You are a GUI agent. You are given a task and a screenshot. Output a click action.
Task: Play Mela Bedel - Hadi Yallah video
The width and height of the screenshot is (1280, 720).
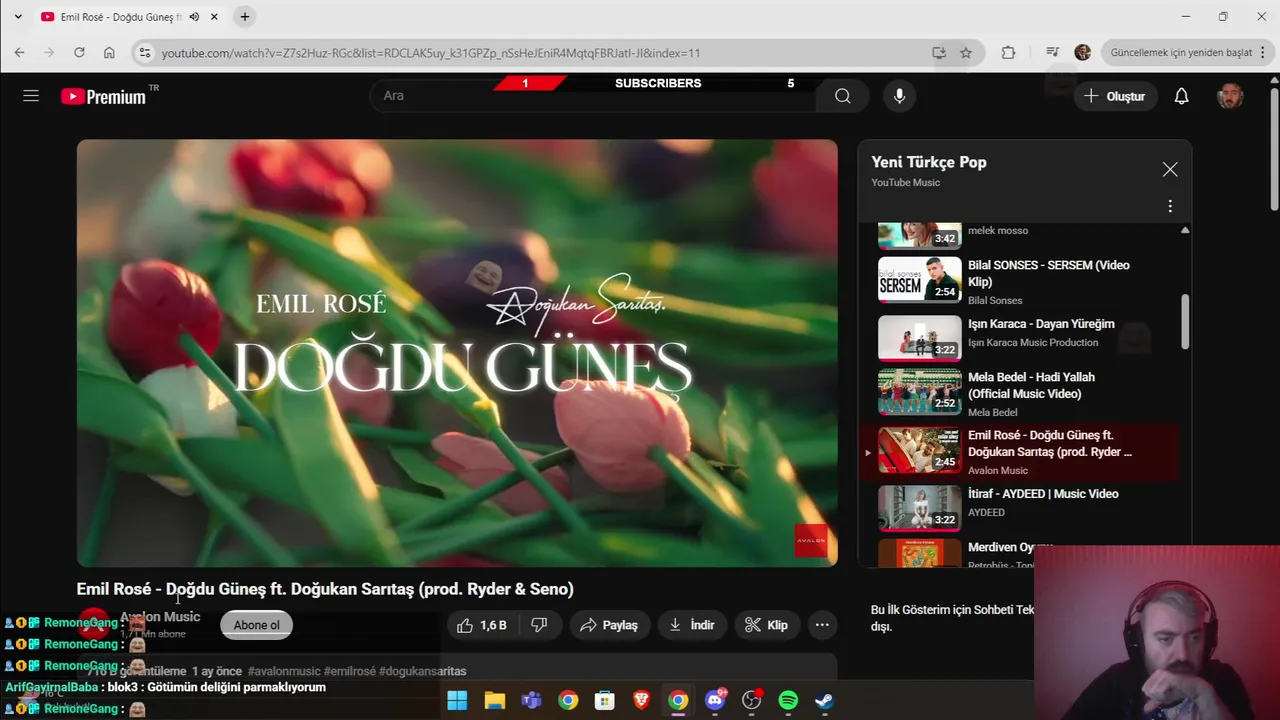1020,392
